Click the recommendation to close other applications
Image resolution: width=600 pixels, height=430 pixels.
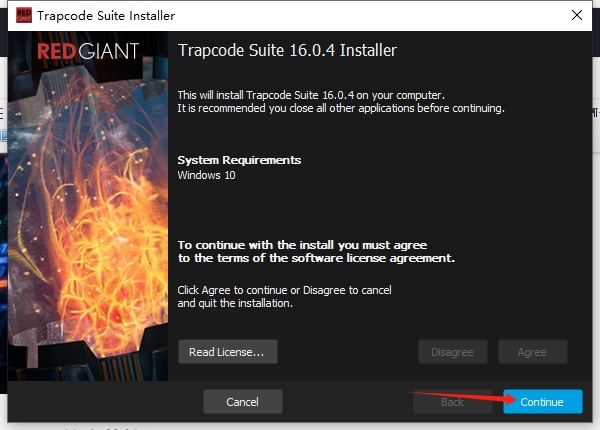pyautogui.click(x=341, y=108)
